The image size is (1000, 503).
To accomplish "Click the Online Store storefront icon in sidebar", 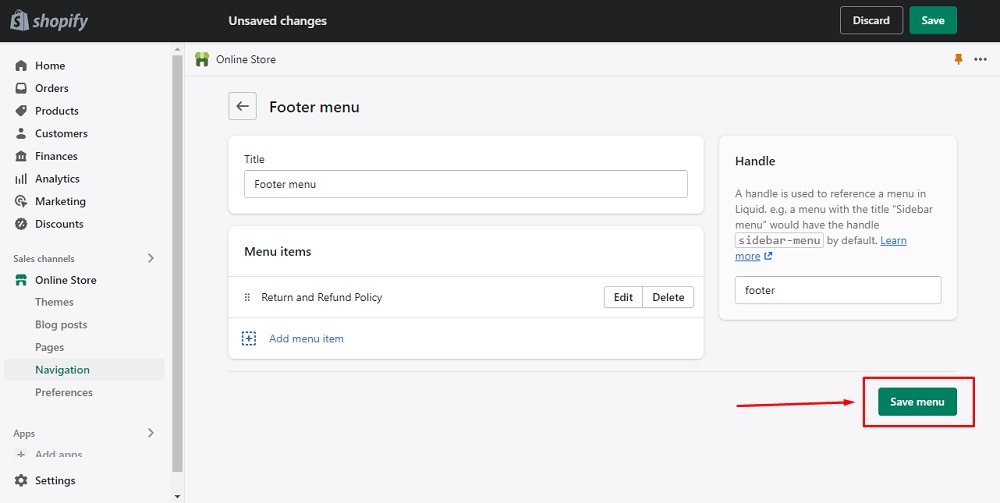I will tap(21, 280).
